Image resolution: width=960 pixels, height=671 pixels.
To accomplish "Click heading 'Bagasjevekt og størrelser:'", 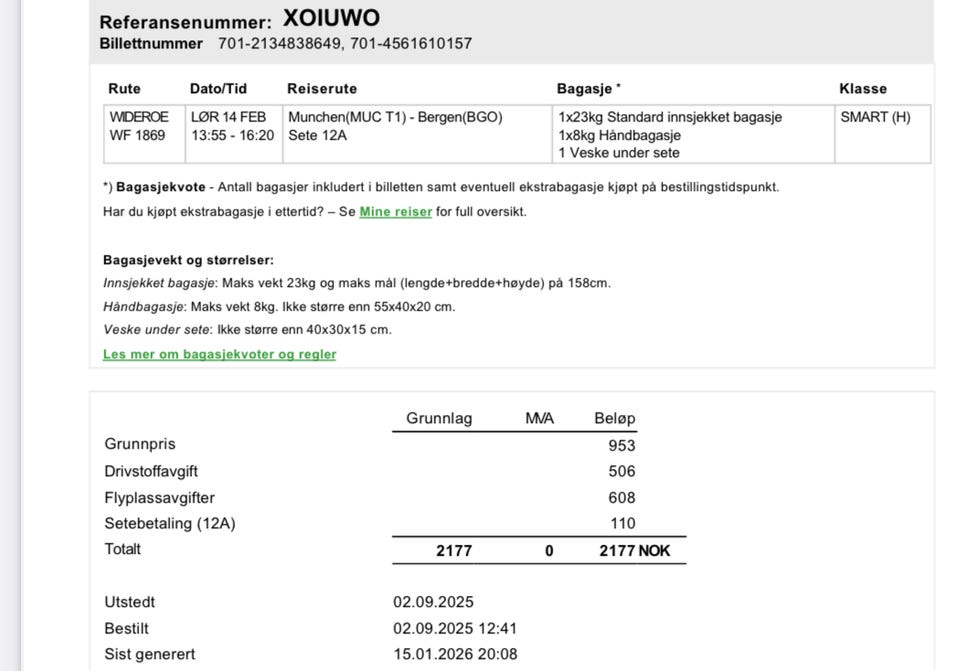I will pos(189,260).
